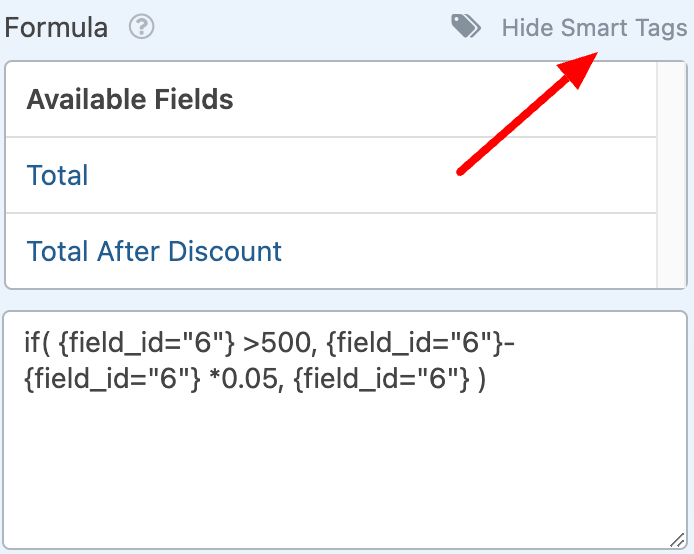Click the minus sign ending first formula line
Image resolution: width=694 pixels, height=554 pixels.
509,344
